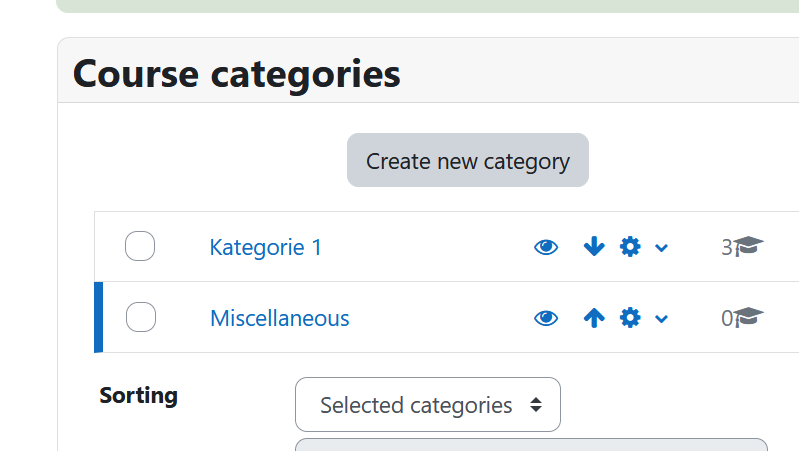Click the course count 0 for Miscellaneous

pos(727,319)
